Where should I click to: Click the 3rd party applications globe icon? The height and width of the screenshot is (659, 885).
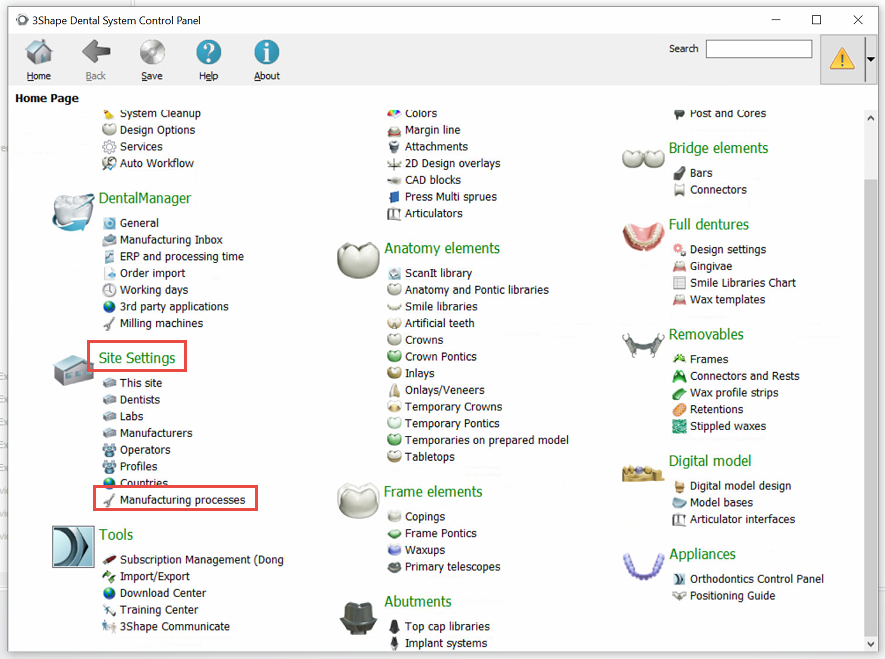point(109,307)
